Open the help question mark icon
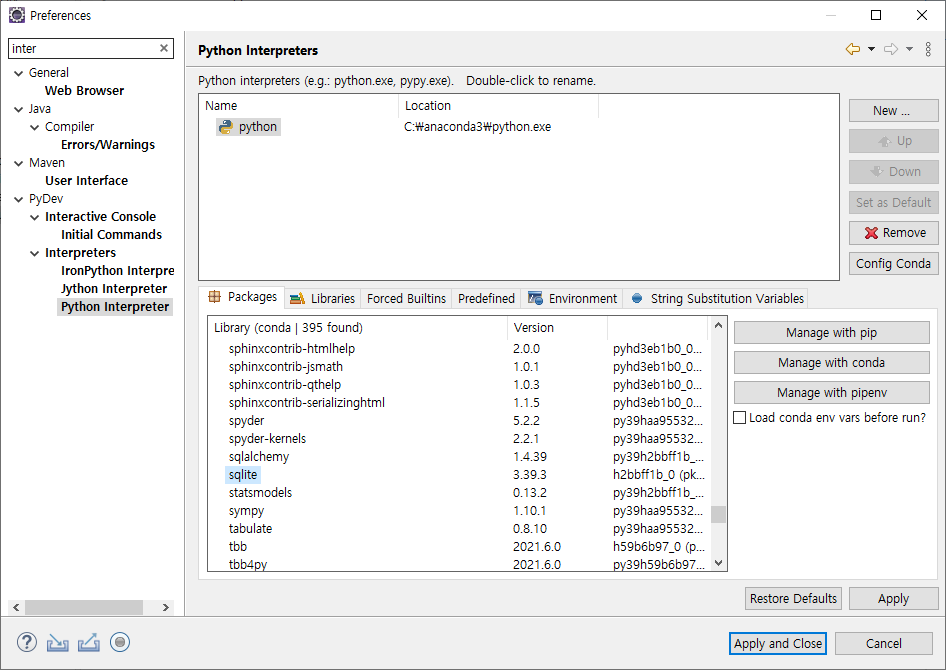The height and width of the screenshot is (670, 946). tap(27, 642)
